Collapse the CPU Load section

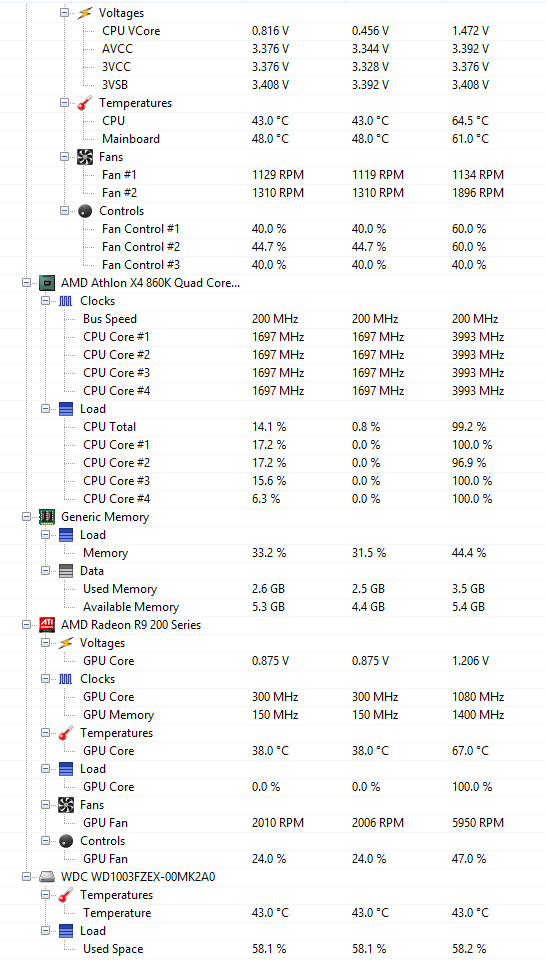45,409
